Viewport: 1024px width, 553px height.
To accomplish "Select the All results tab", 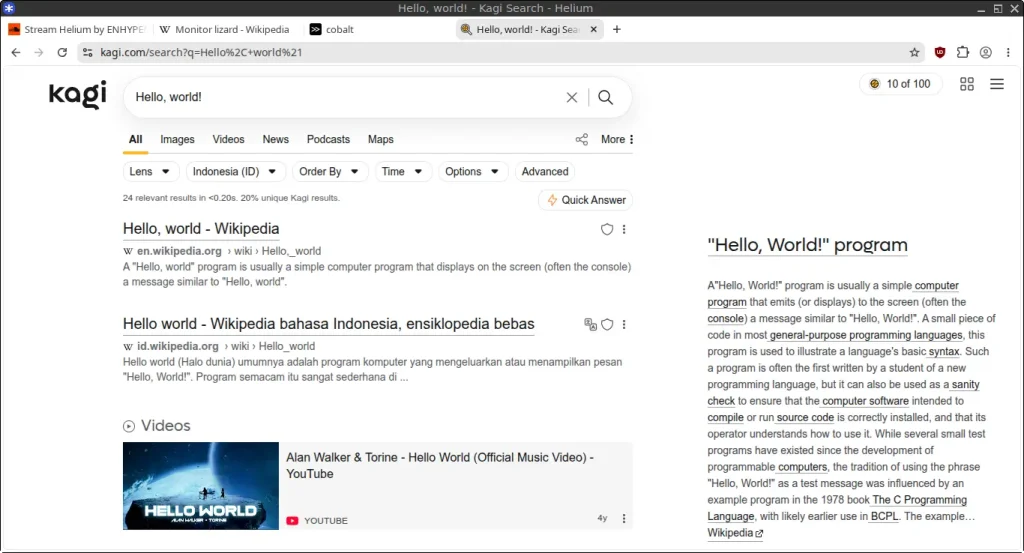I will click(x=135, y=139).
